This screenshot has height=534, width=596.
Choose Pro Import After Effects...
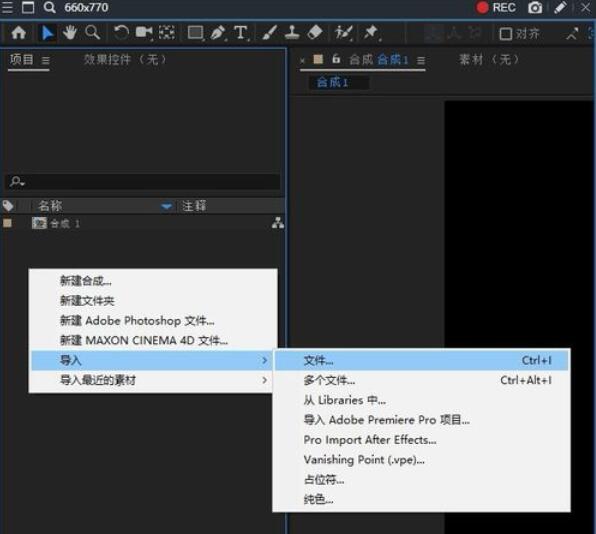click(422, 440)
